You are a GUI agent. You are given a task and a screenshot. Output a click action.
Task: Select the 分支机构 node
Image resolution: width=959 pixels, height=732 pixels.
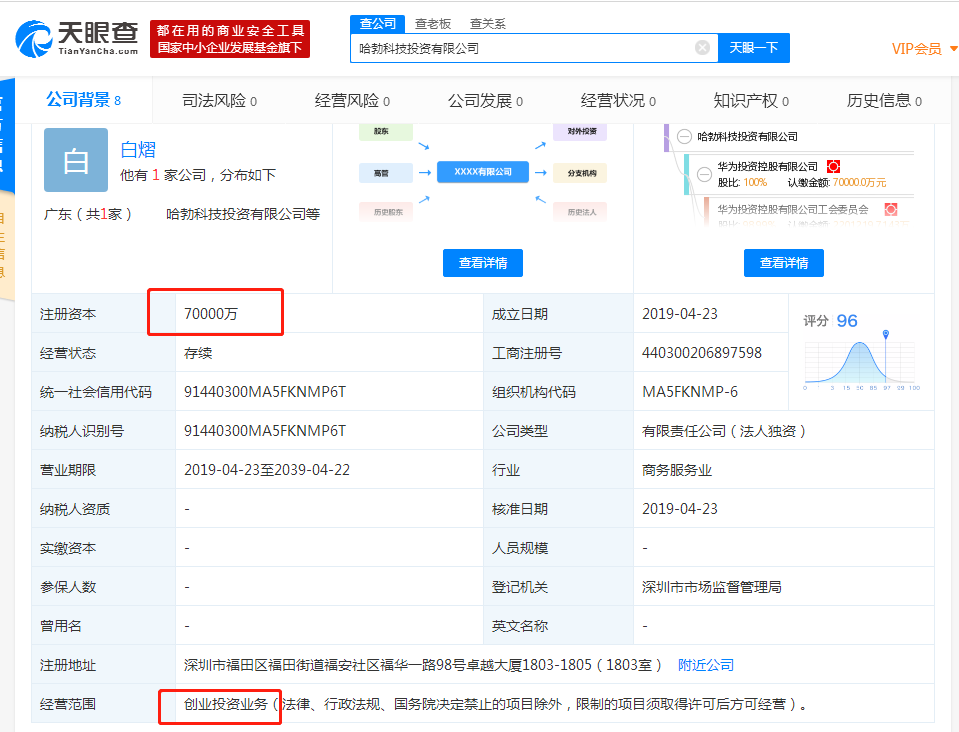tap(579, 172)
